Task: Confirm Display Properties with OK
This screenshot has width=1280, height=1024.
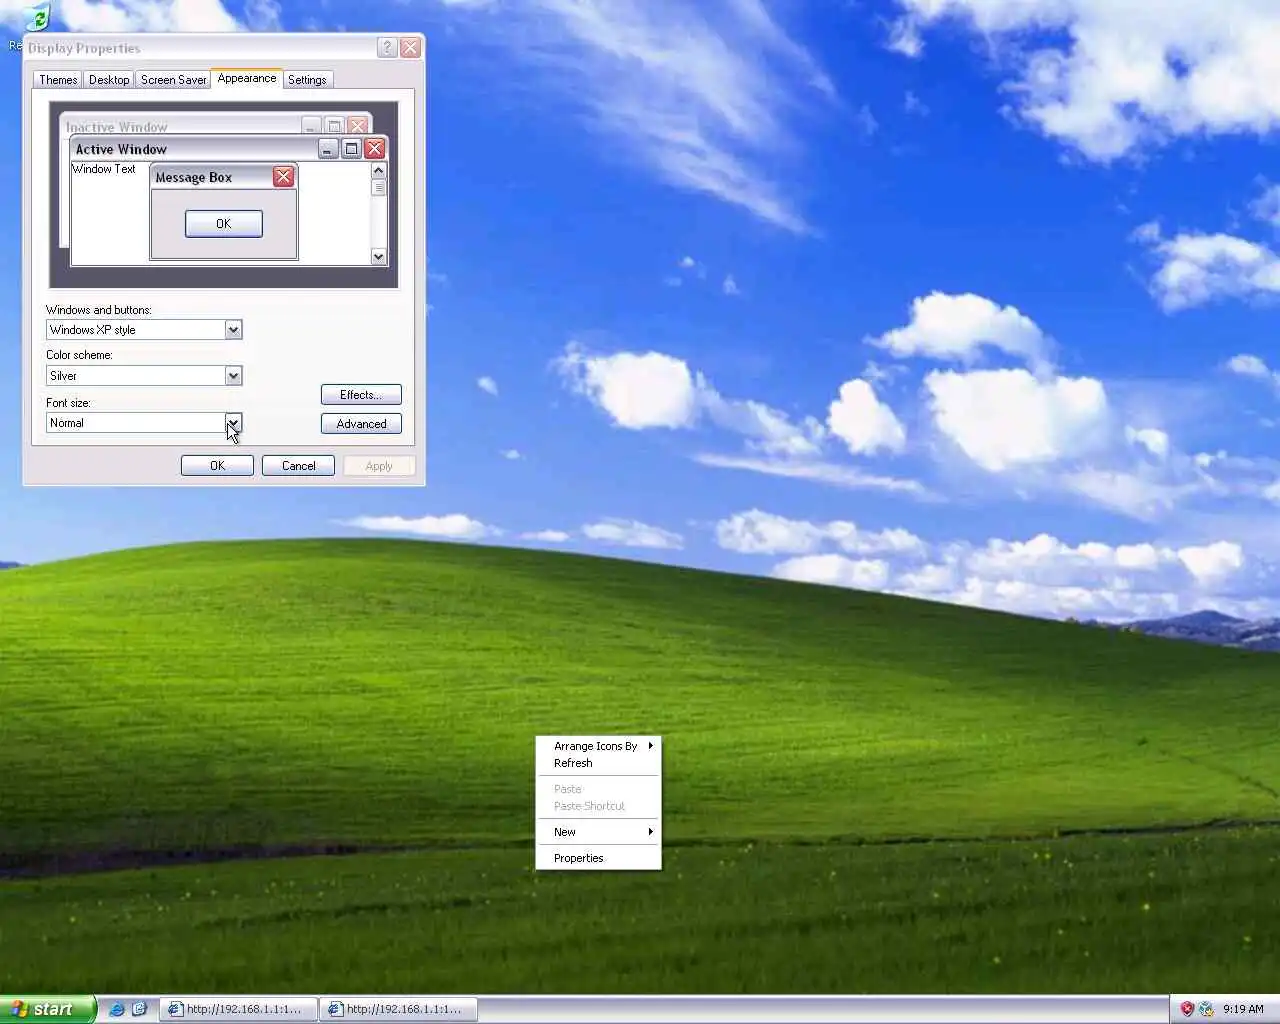Action: (x=217, y=466)
